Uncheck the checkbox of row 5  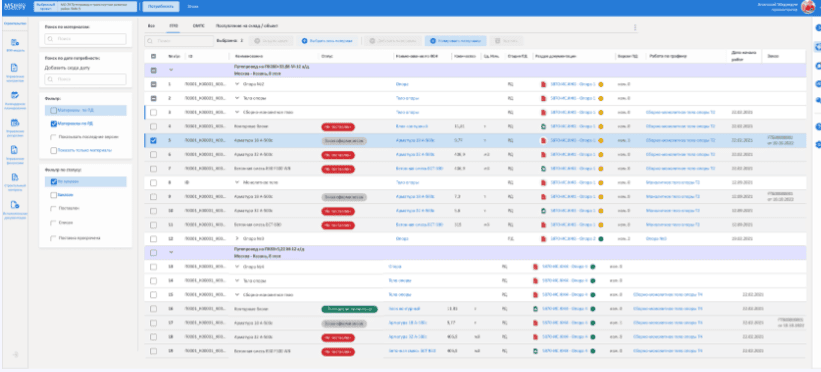click(x=153, y=140)
